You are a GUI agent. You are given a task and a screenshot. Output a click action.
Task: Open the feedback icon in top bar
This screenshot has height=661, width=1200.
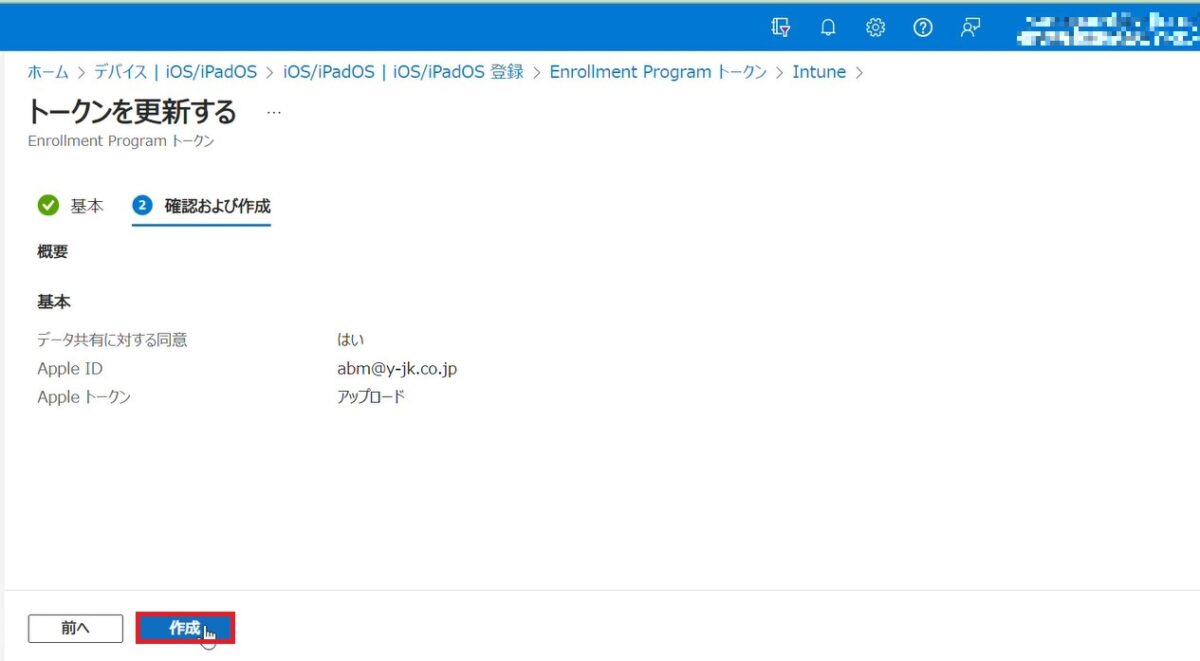pos(969,27)
